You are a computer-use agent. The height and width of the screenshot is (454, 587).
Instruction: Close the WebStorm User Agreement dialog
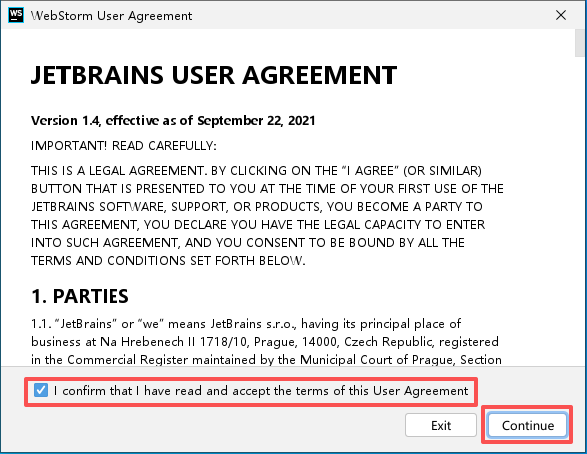pyautogui.click(x=560, y=15)
